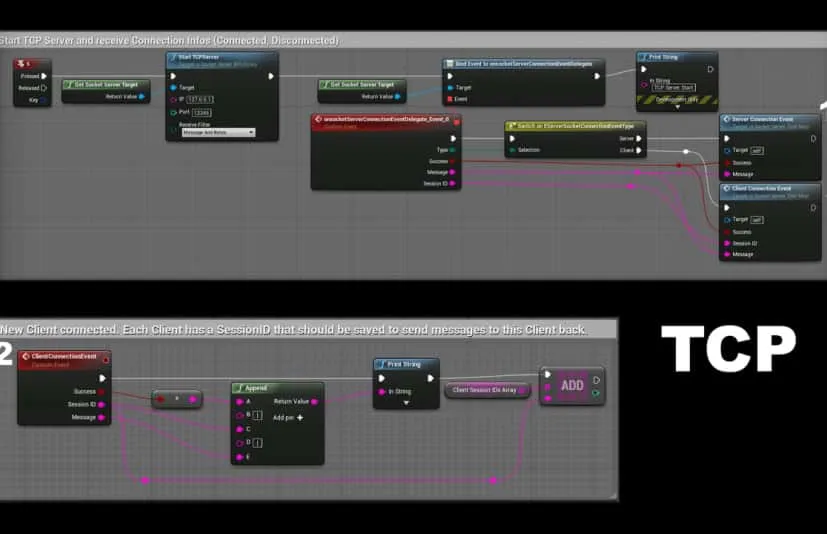Select the ClientConnectionEvent custom event title

[64, 359]
